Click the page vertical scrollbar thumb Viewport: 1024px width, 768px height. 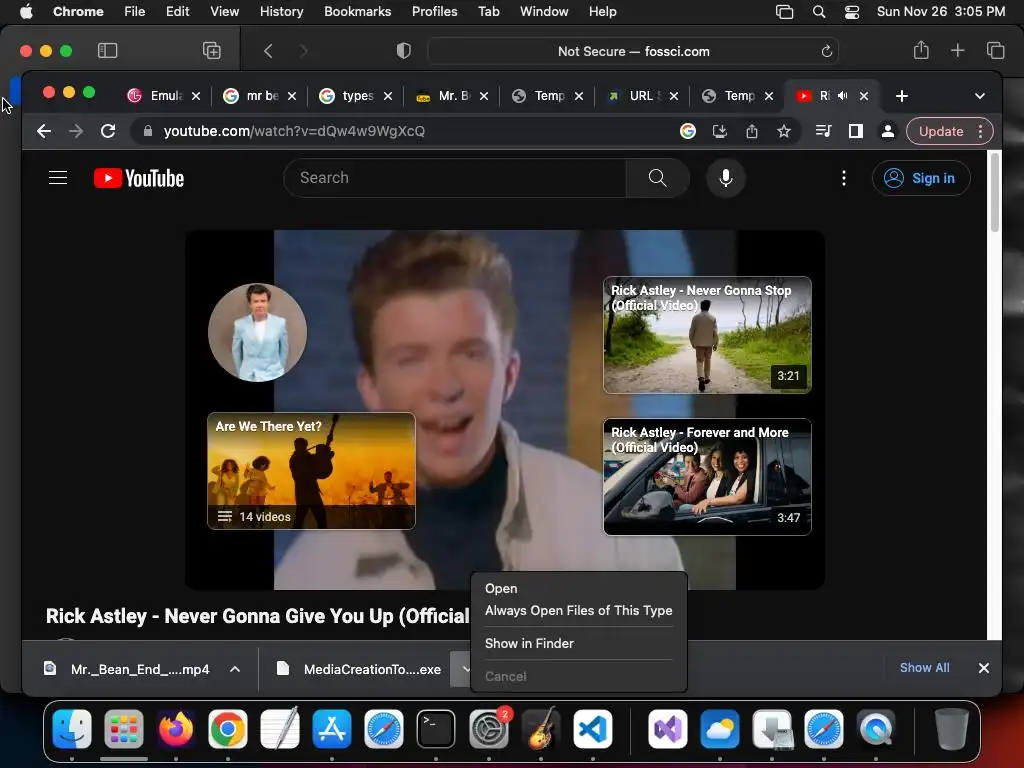[995, 193]
